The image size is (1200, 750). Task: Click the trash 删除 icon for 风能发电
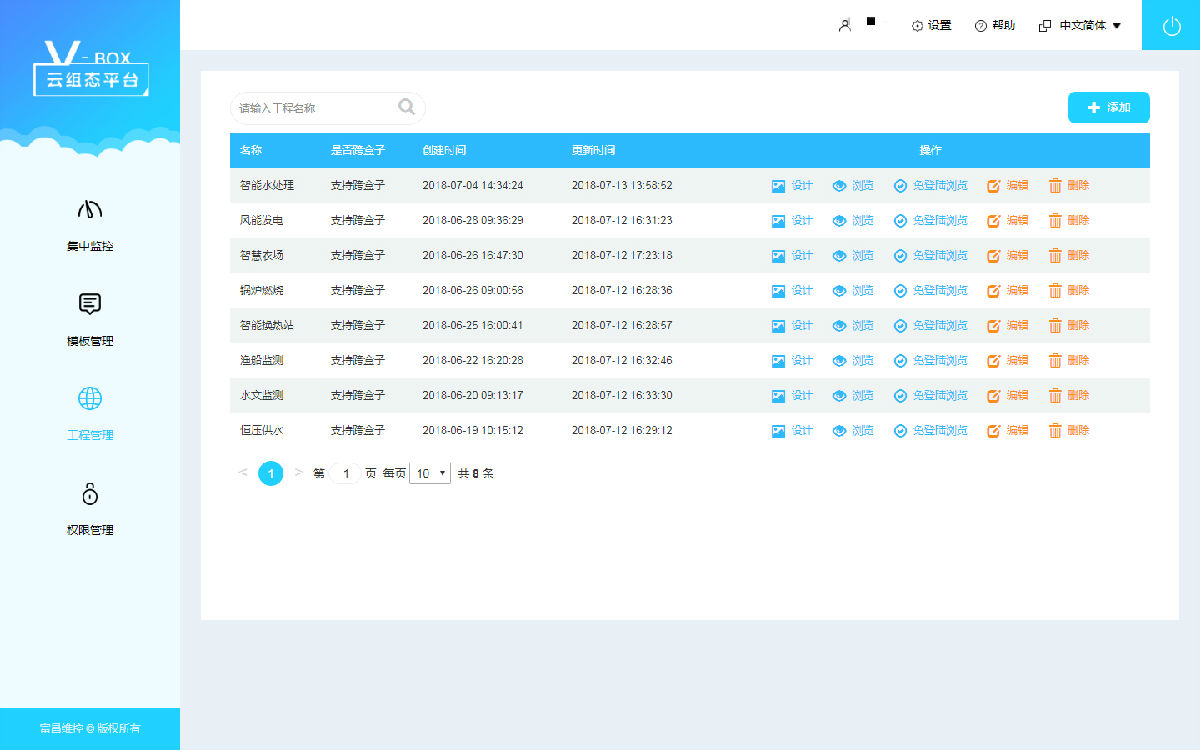pyautogui.click(x=1055, y=221)
